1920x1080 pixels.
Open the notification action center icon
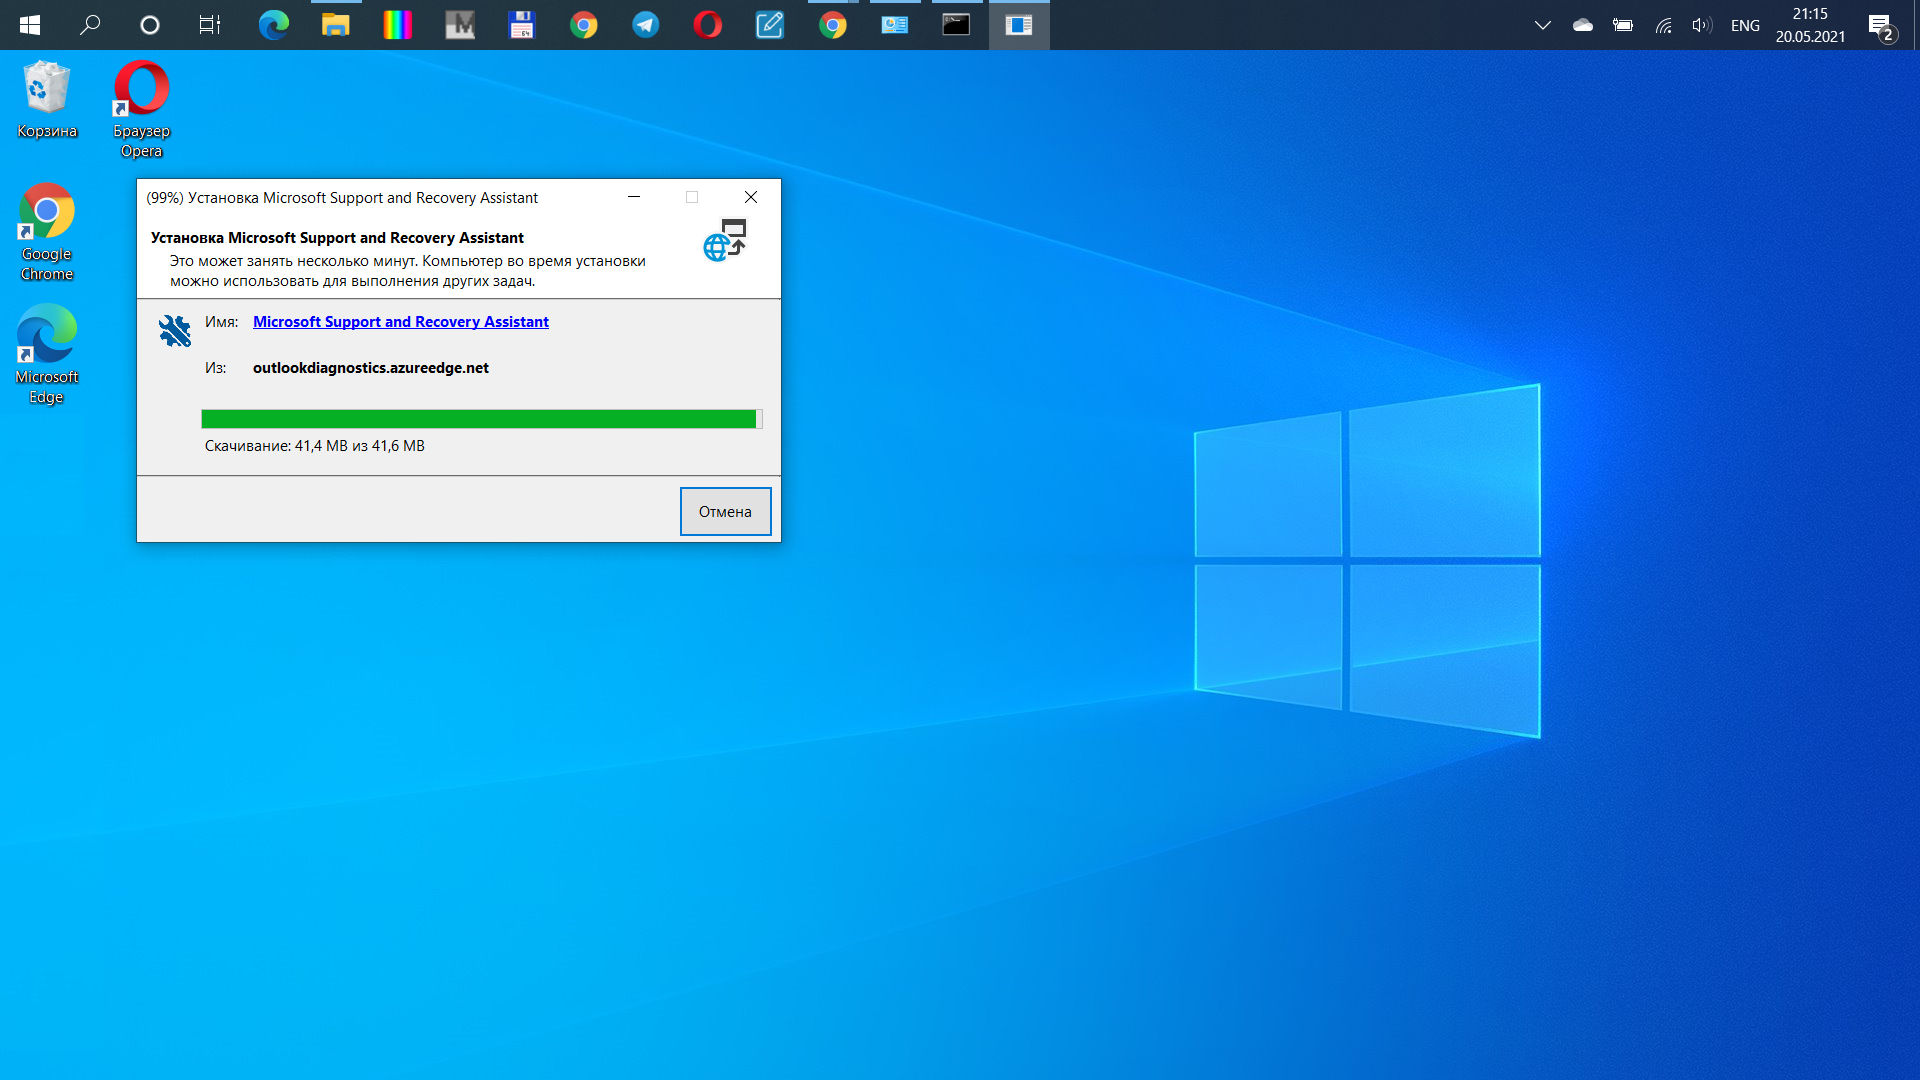tap(1881, 25)
